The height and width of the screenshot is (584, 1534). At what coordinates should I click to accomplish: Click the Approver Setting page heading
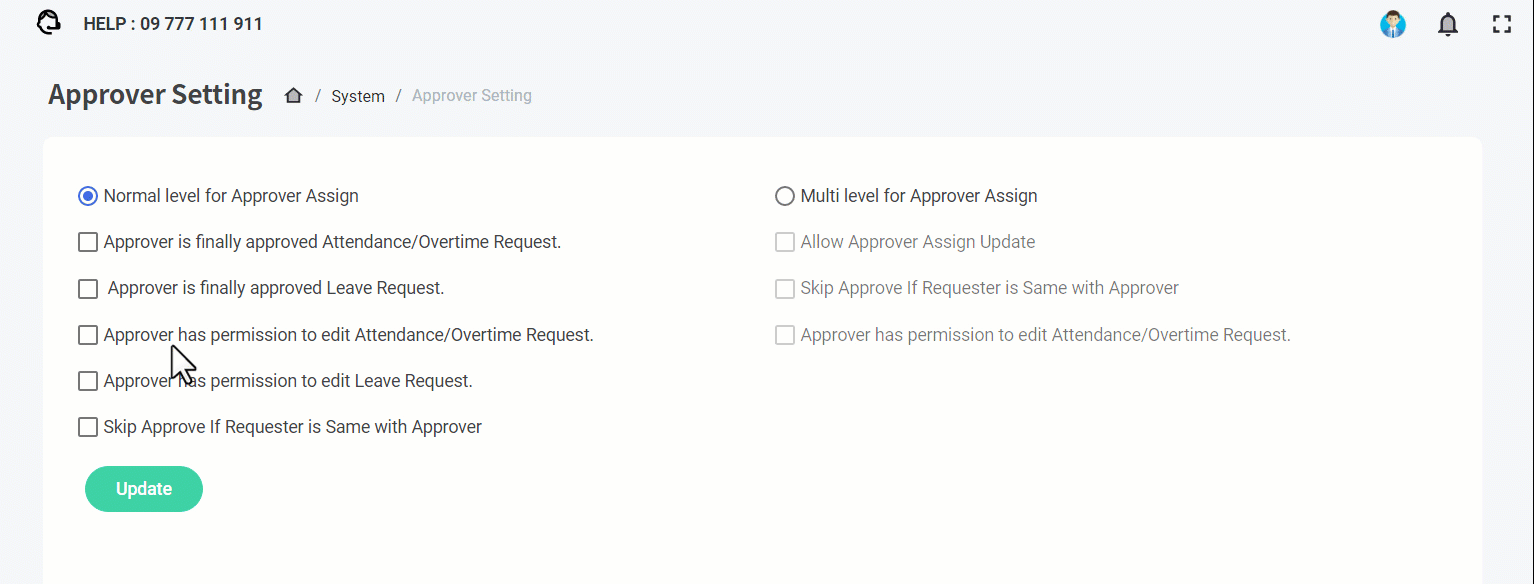click(155, 95)
